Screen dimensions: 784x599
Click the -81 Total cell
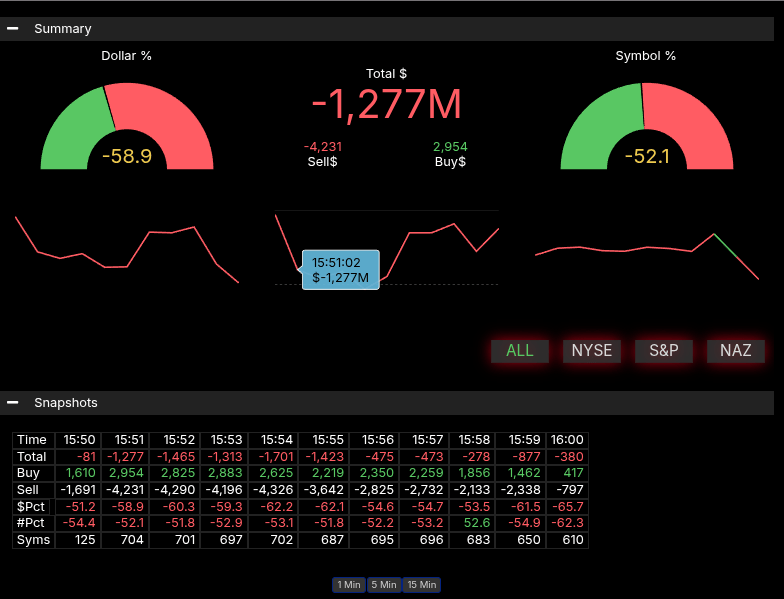[78, 456]
